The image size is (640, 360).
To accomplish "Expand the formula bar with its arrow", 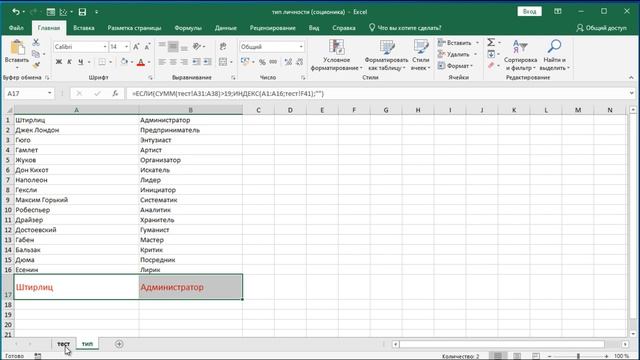I will 631,93.
